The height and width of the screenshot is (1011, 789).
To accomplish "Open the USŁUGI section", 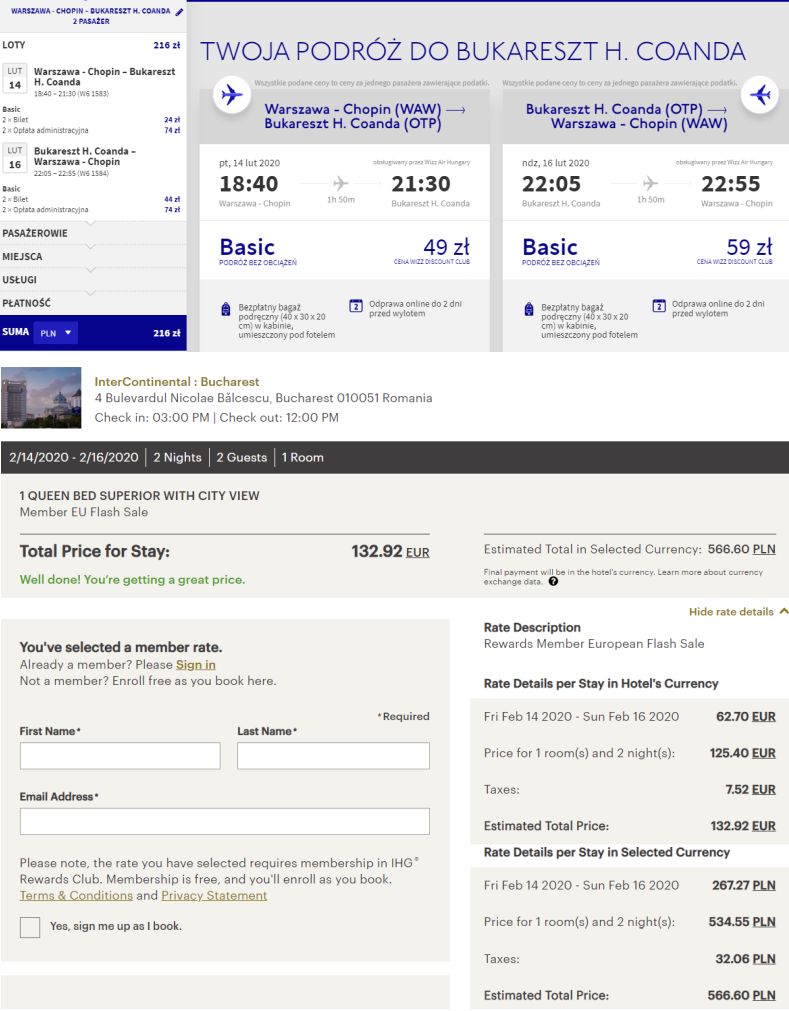I will pyautogui.click(x=20, y=280).
